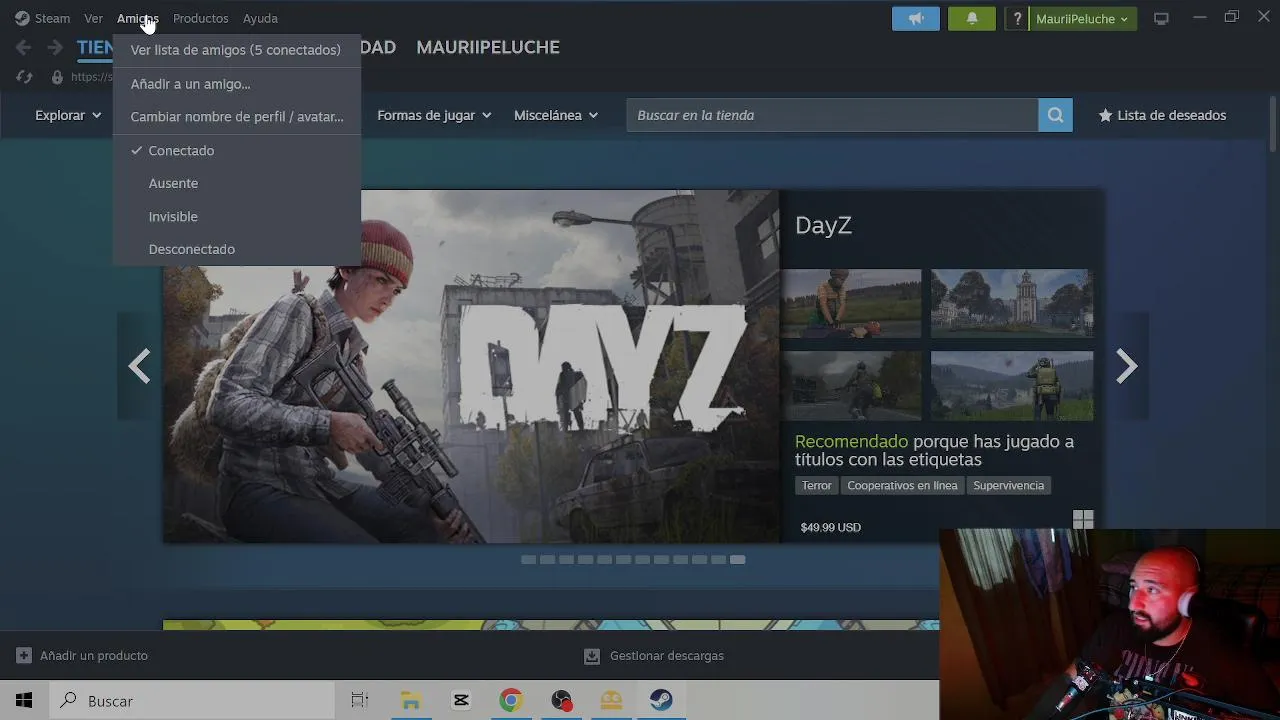Image resolution: width=1280 pixels, height=720 pixels.
Task: Open Google Chrome from taskbar
Action: point(511,700)
